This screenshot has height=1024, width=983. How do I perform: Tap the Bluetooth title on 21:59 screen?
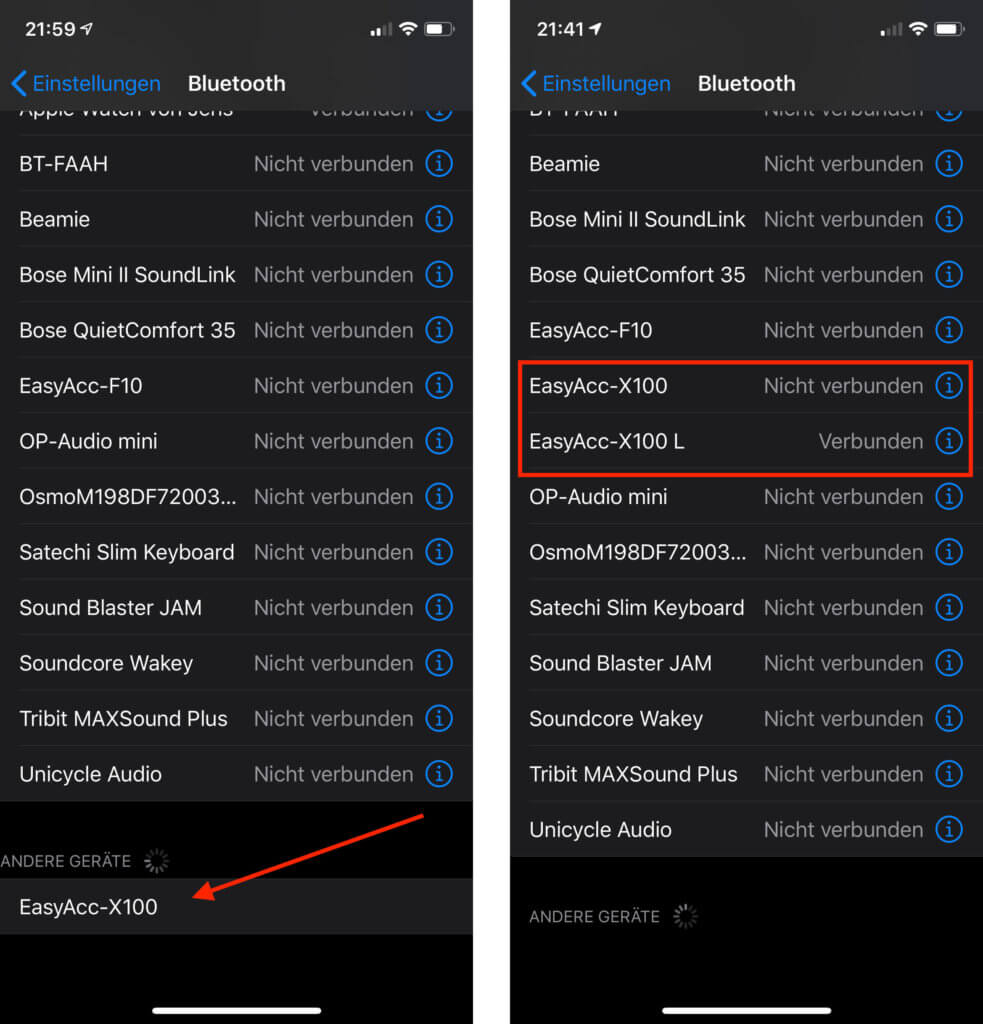coord(236,84)
